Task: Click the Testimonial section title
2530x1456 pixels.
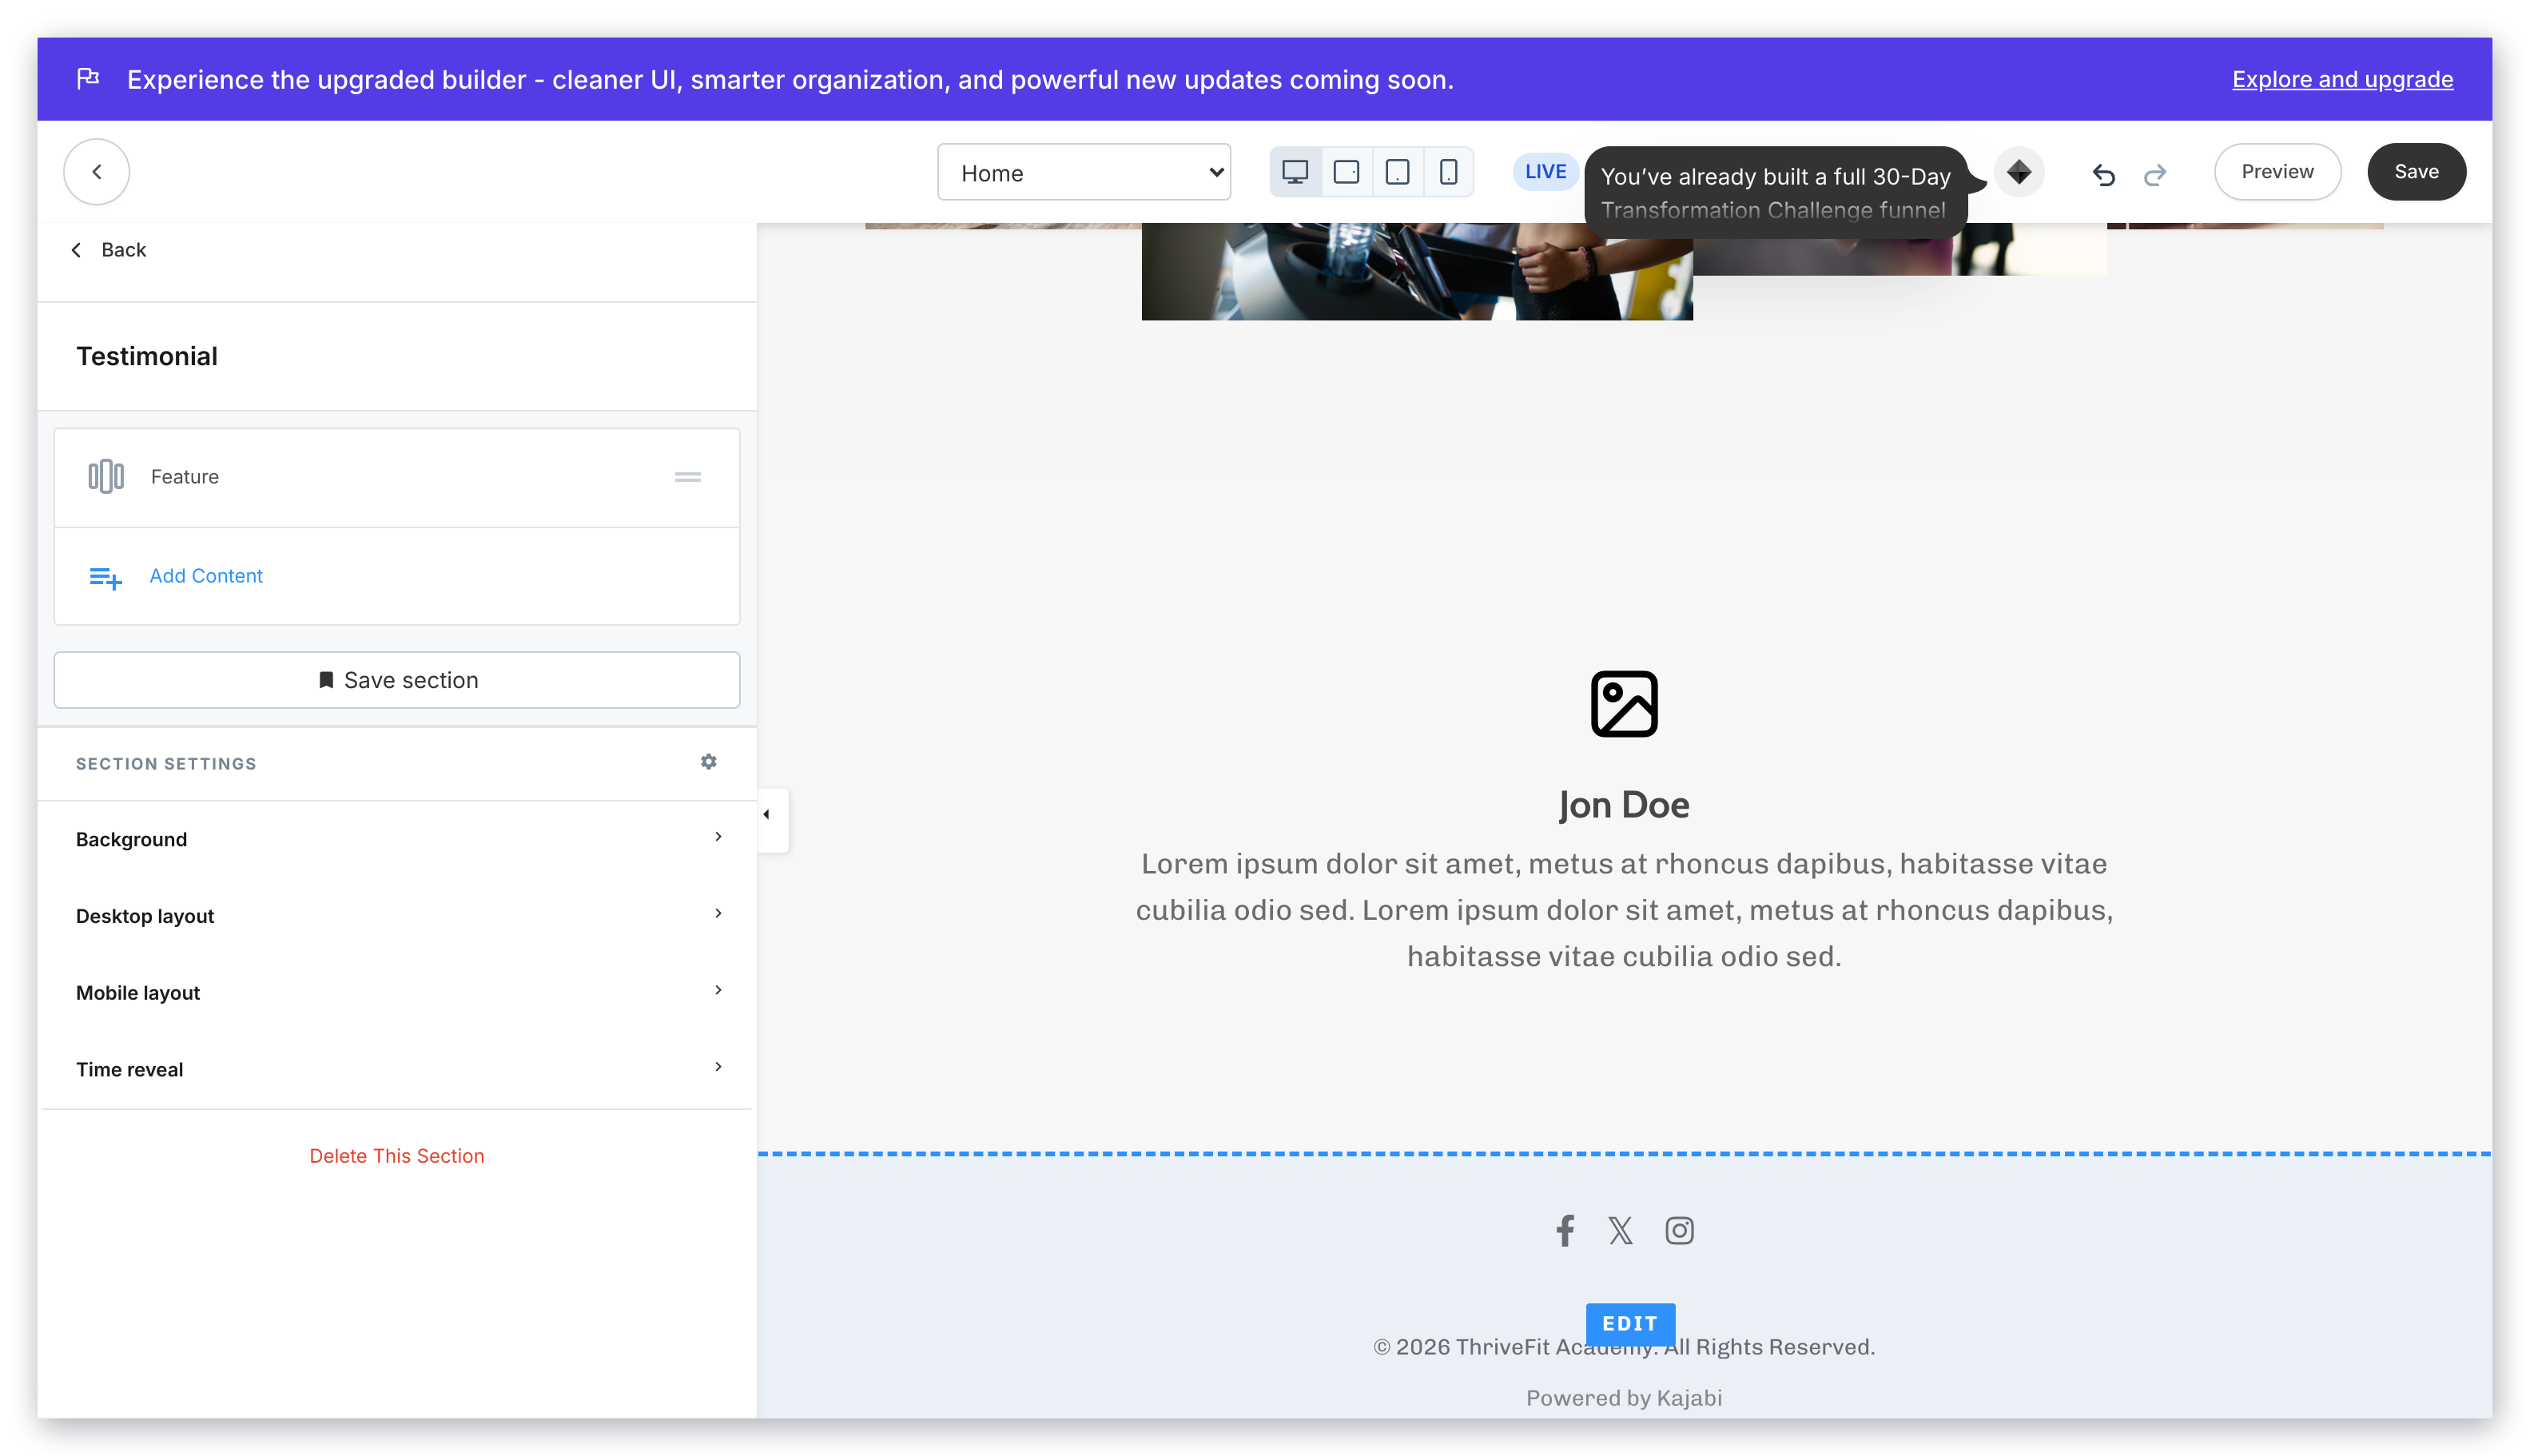Action: [x=147, y=356]
